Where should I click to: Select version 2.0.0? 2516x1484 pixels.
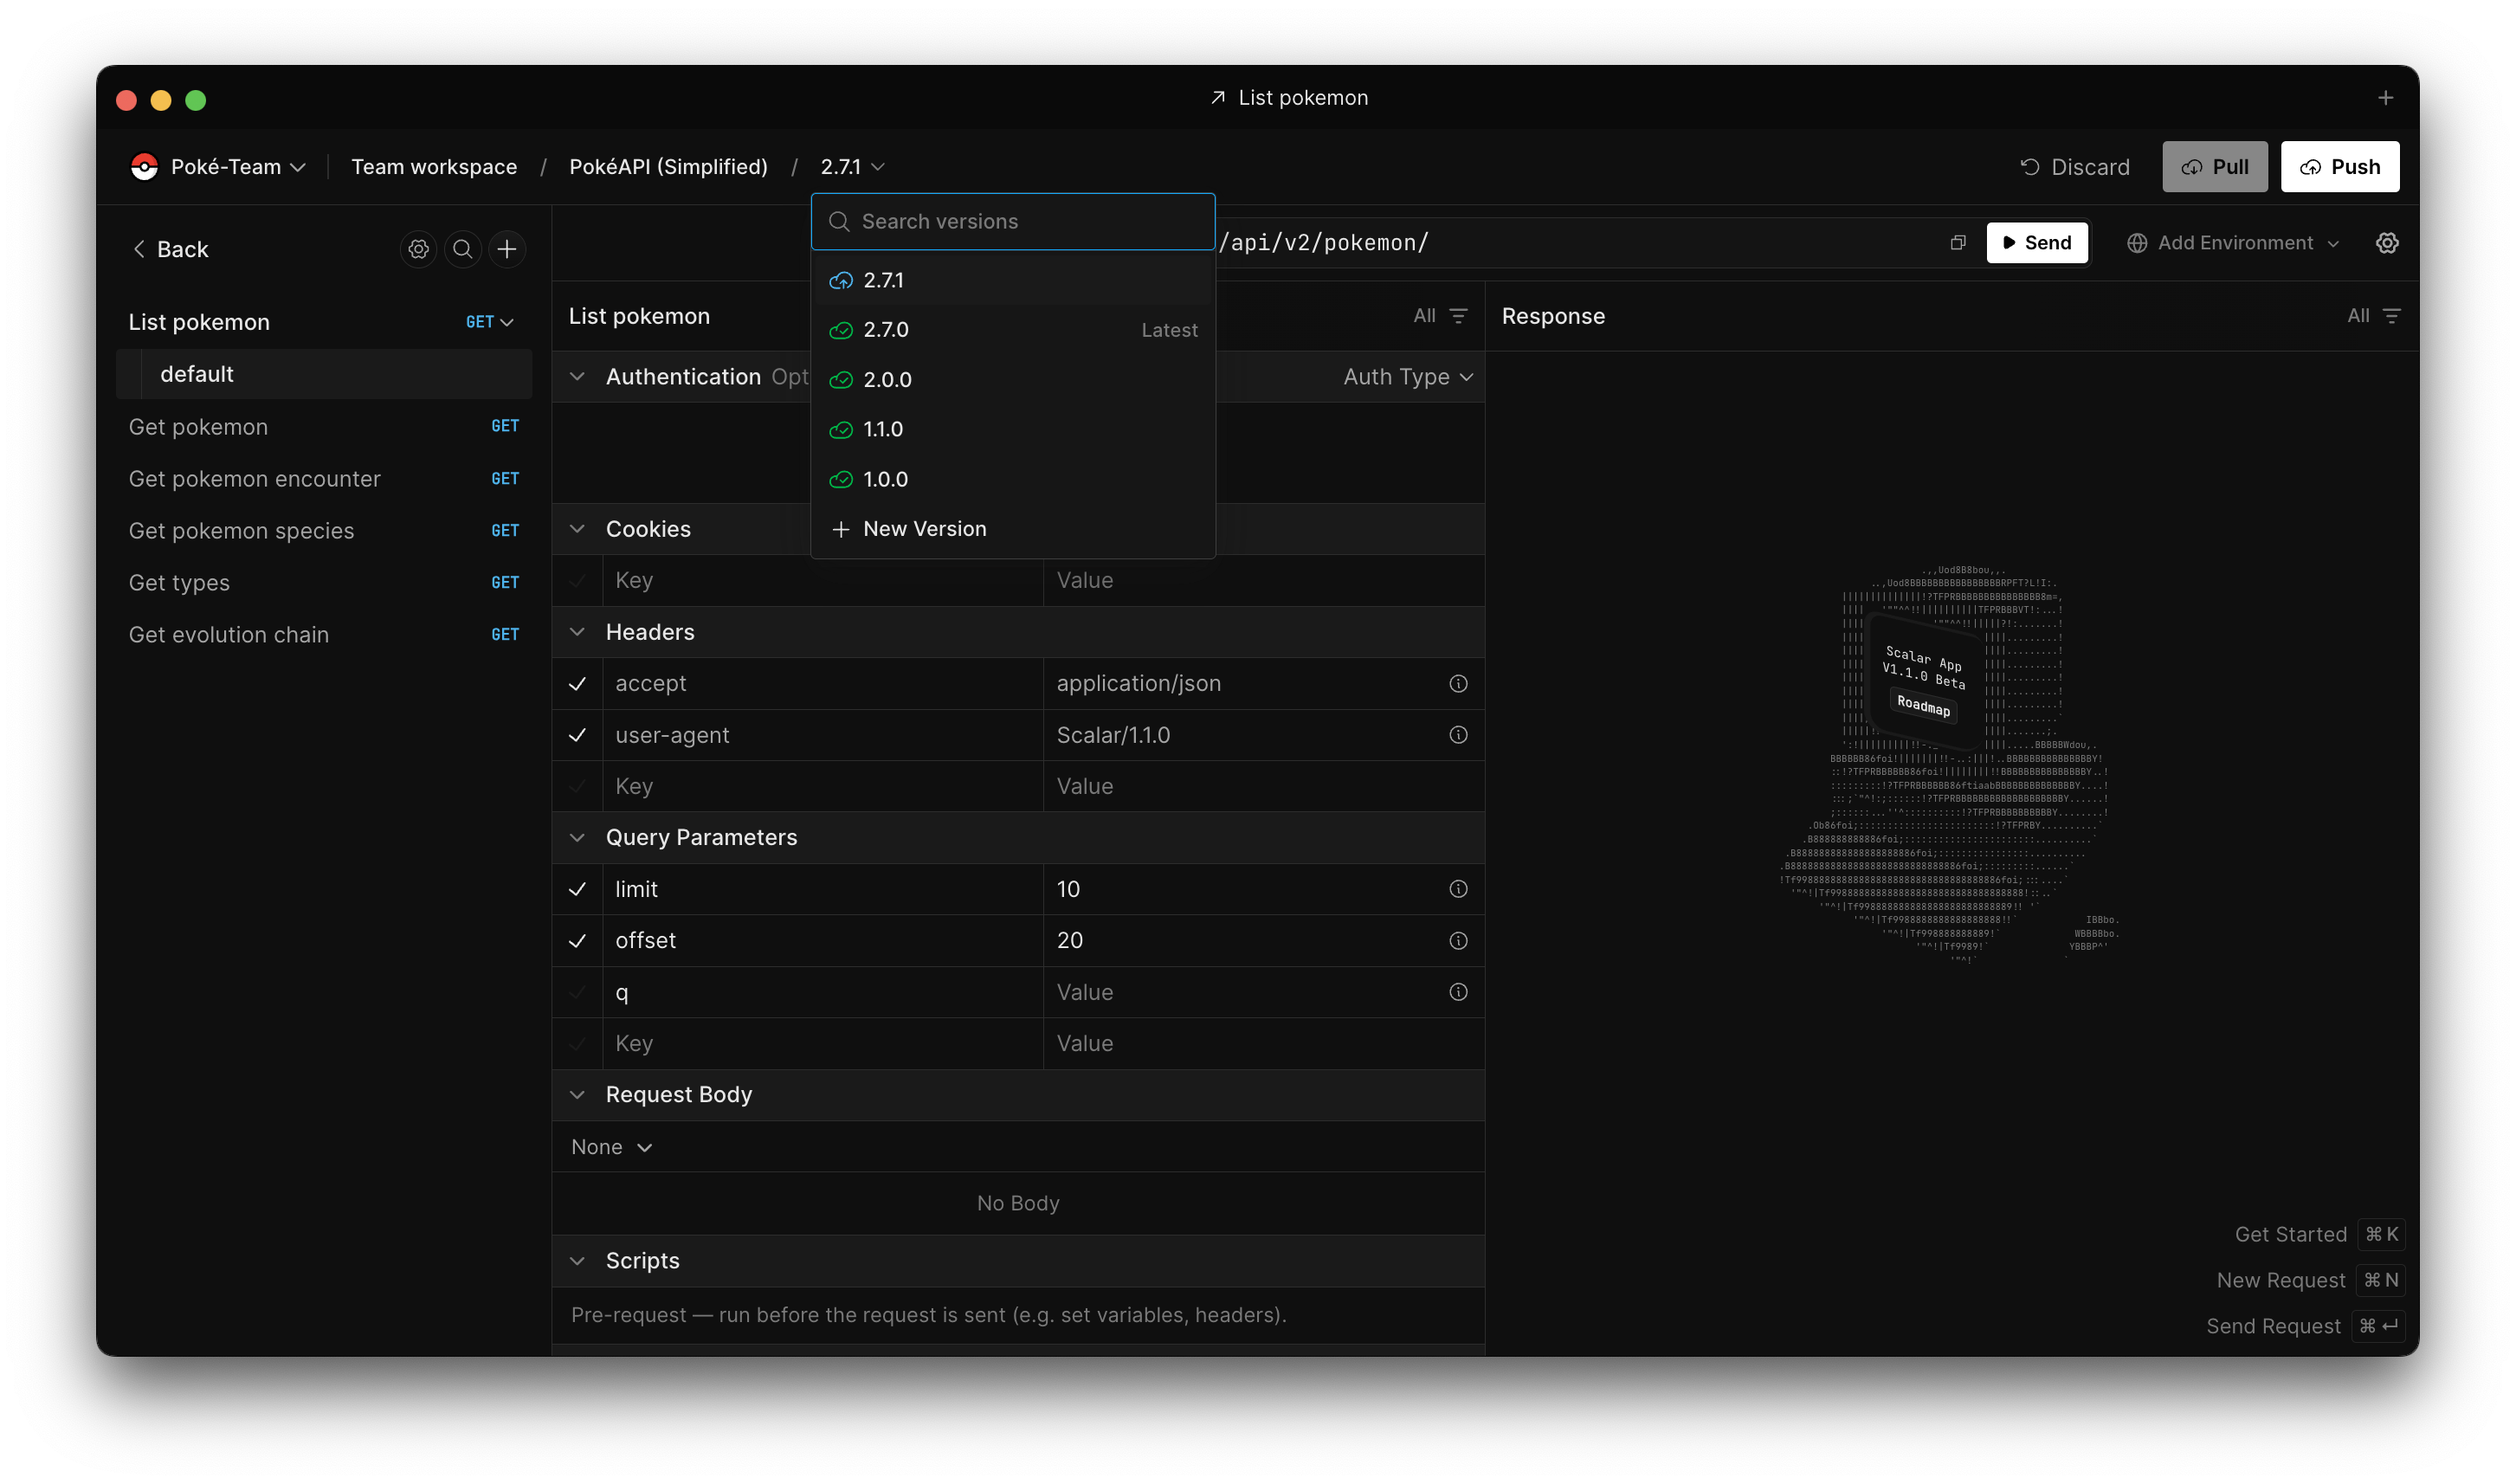[x=1013, y=380]
